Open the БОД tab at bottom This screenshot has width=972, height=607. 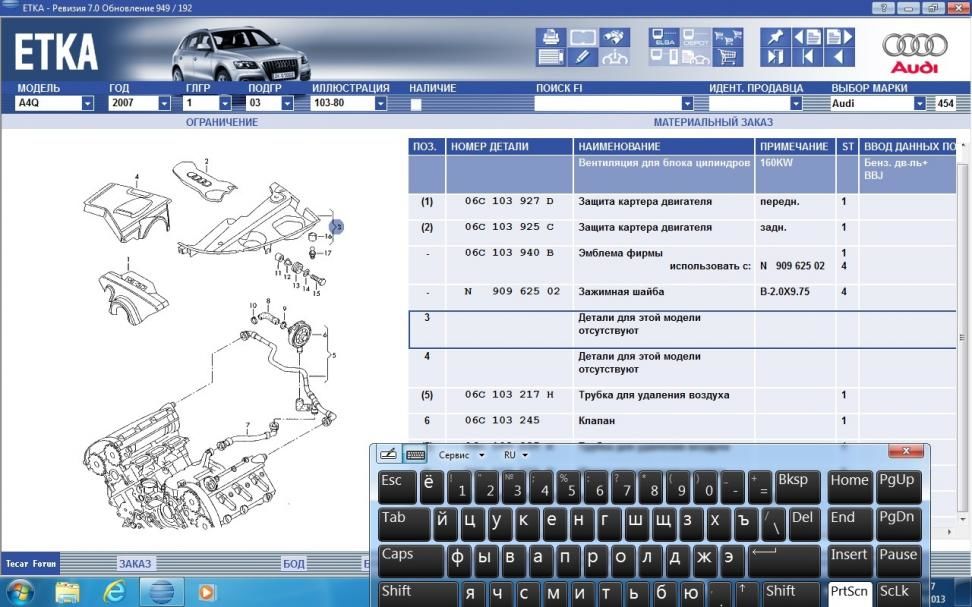(x=293, y=564)
